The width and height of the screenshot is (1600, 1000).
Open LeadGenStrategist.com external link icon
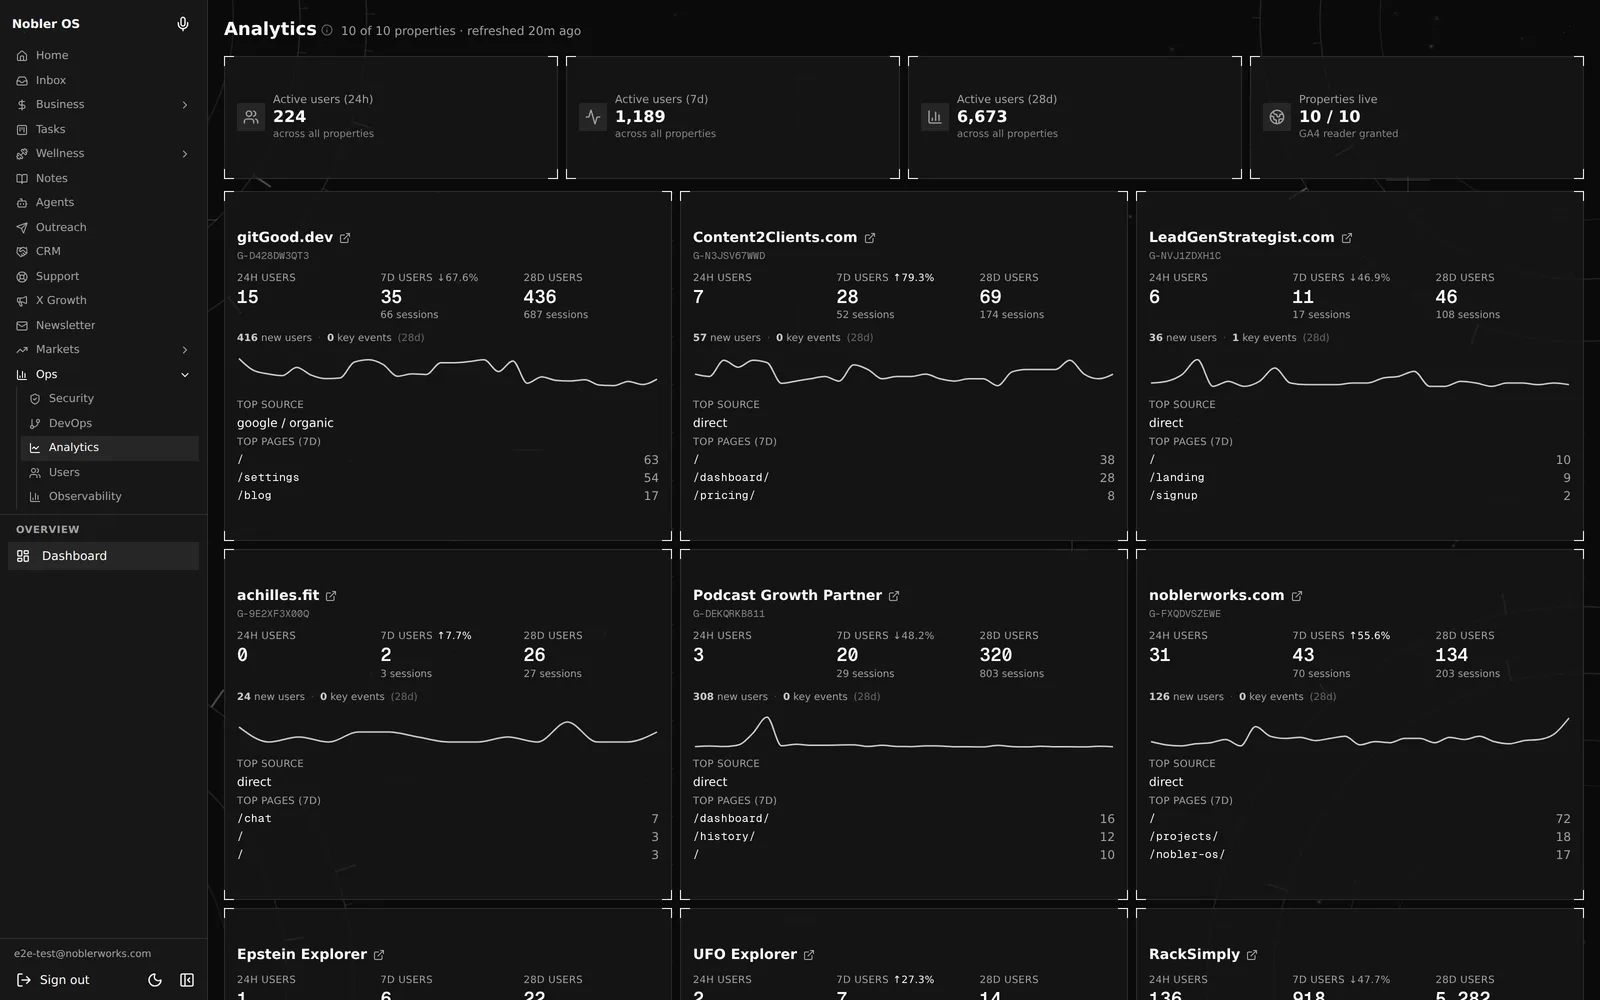pyautogui.click(x=1347, y=238)
